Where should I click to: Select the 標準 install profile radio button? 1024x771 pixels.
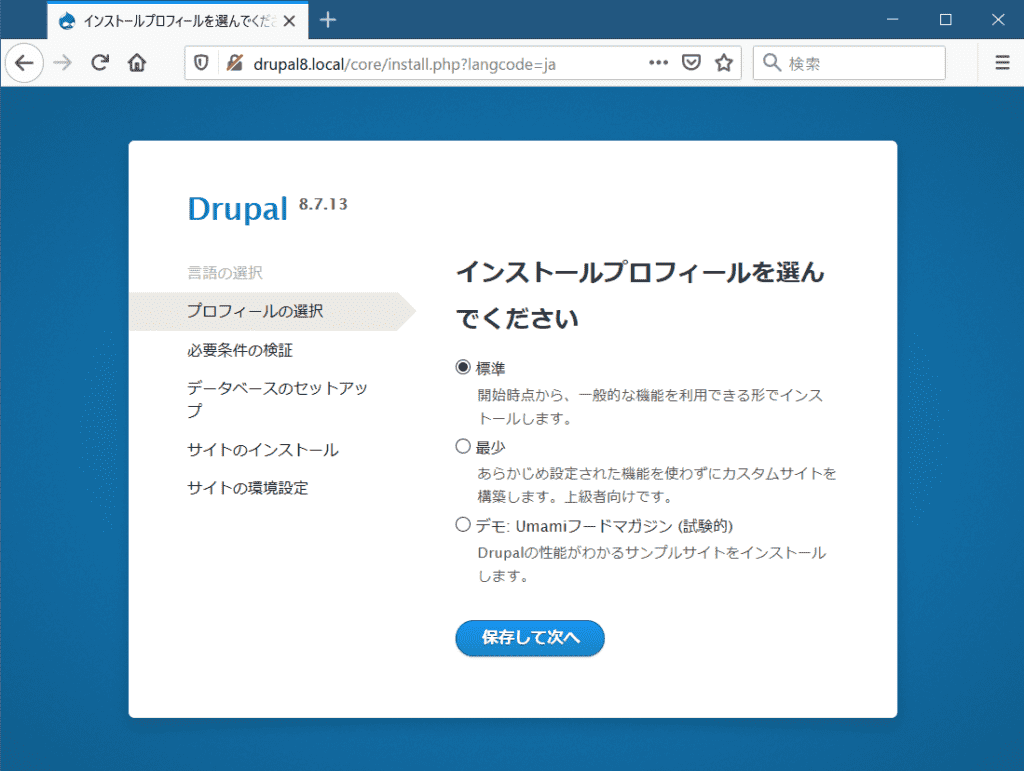(x=463, y=368)
